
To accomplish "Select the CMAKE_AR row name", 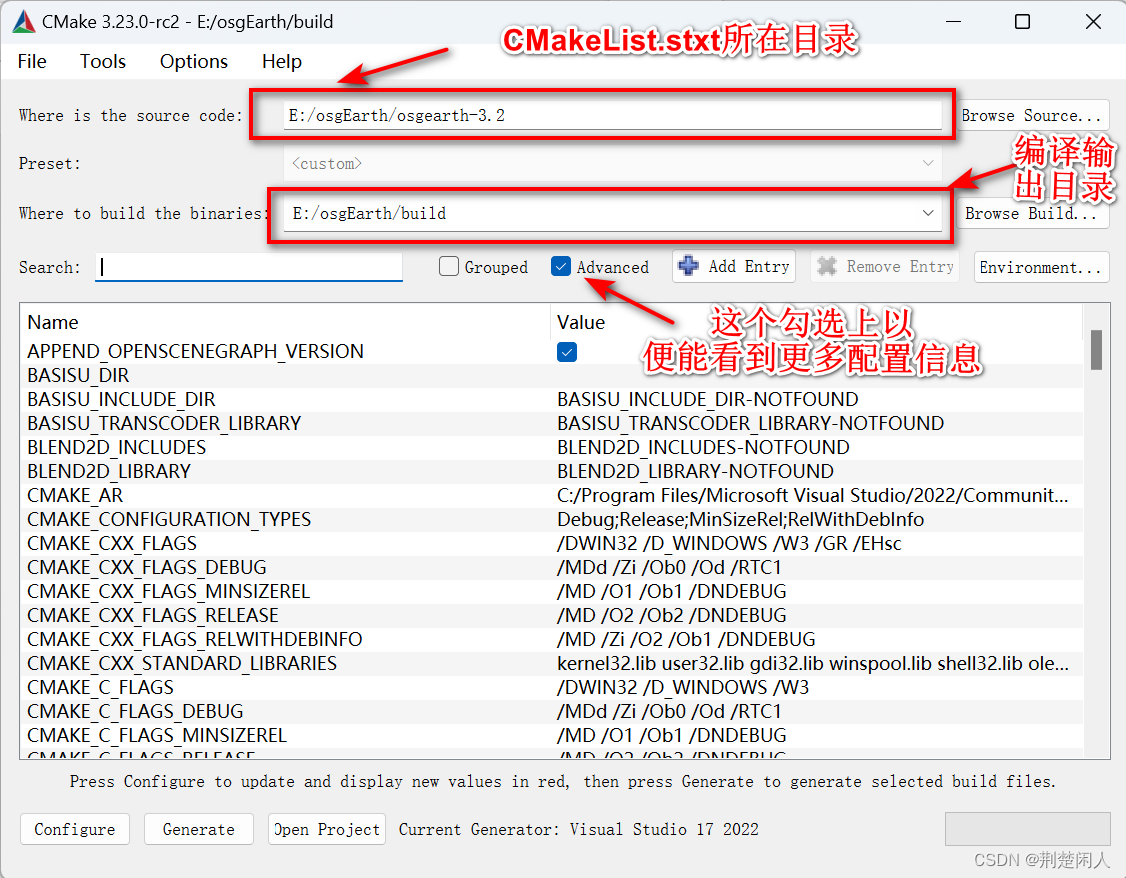I will [75, 495].
